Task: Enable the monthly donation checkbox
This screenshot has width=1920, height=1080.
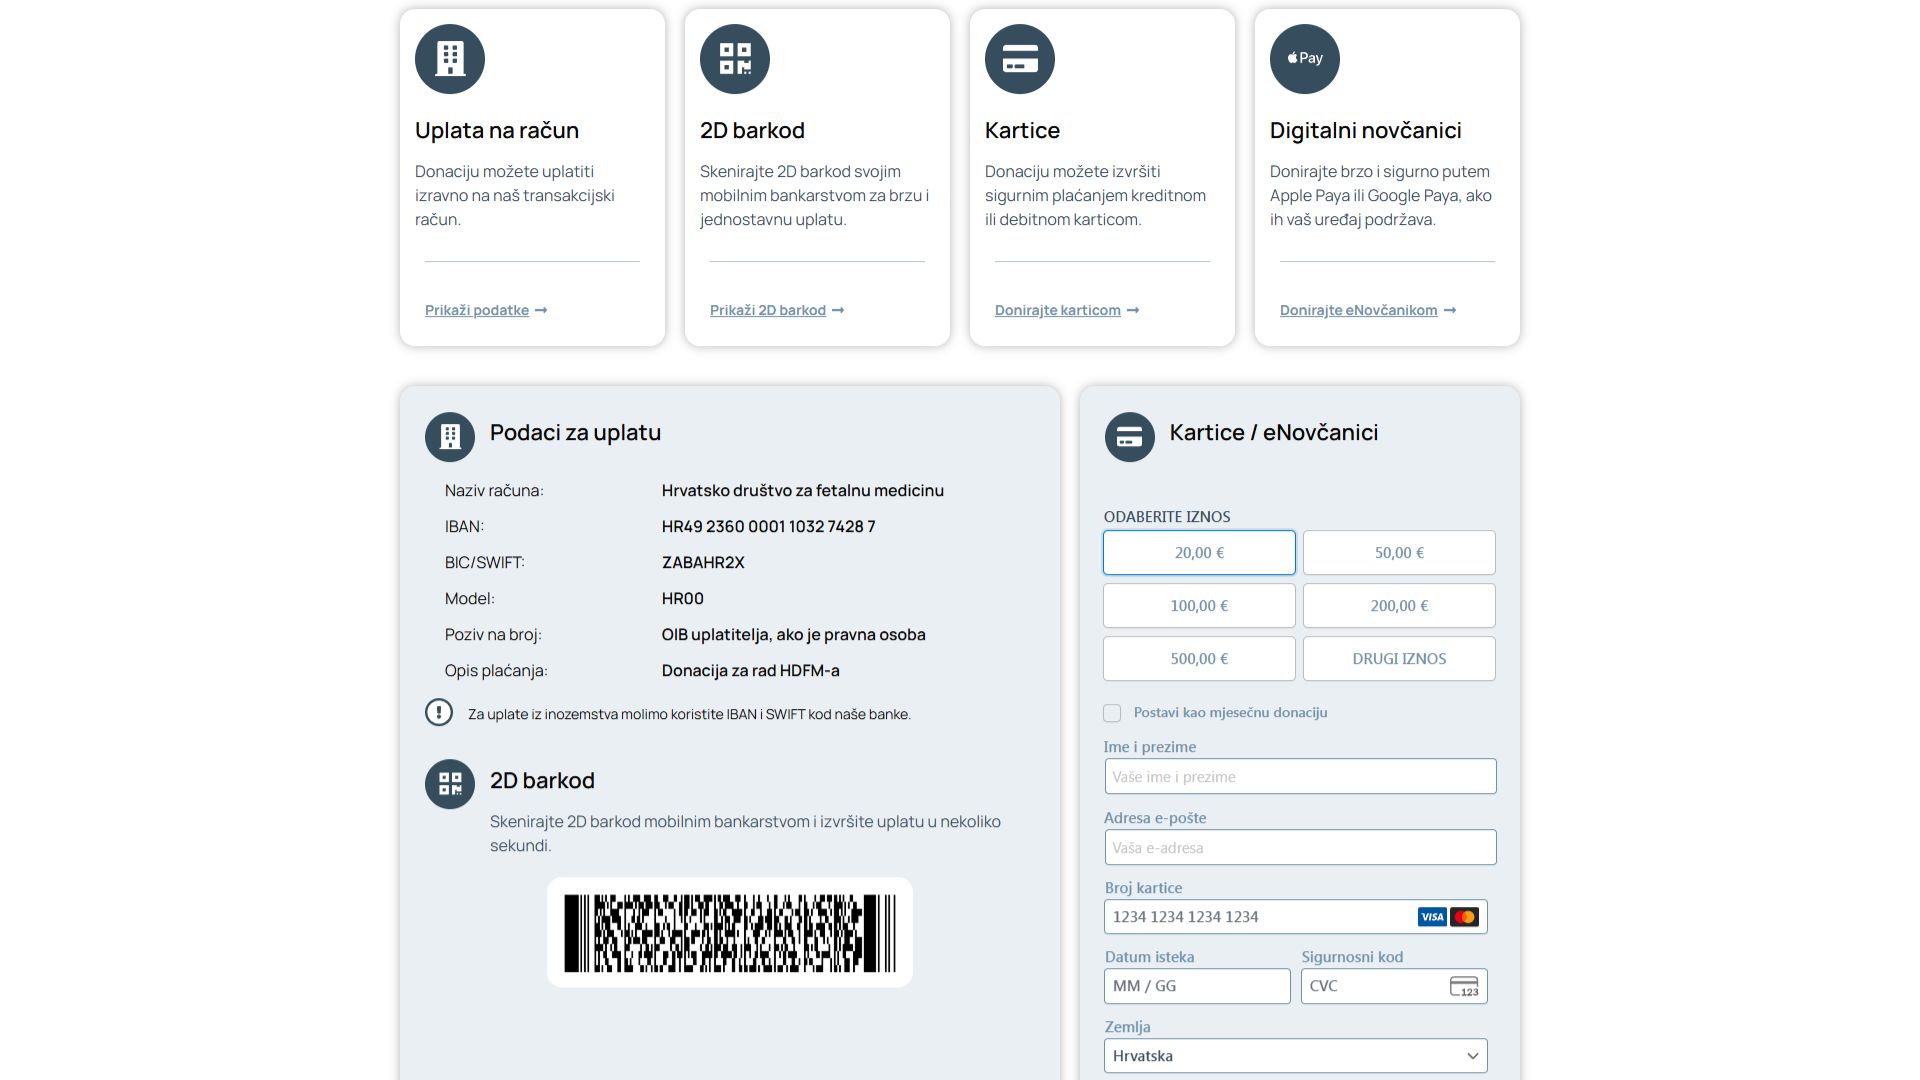Action: tap(1112, 713)
